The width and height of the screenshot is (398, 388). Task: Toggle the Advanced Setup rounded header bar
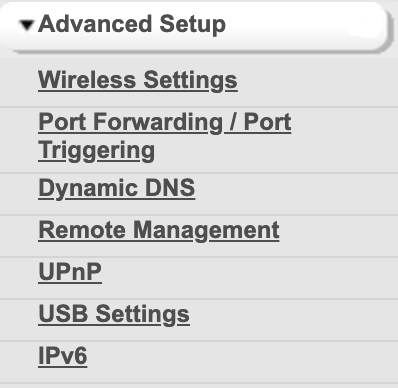click(194, 27)
